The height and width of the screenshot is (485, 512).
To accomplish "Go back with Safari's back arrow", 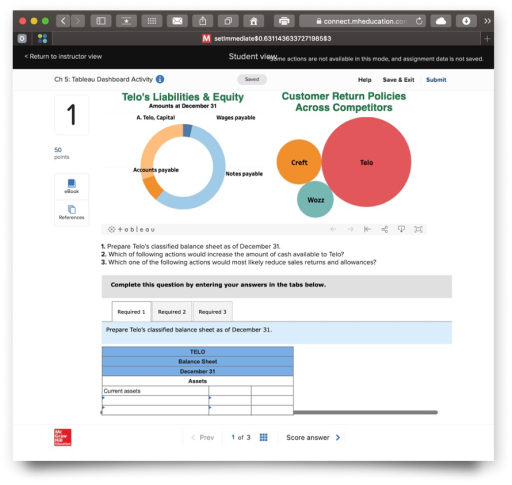I will (x=63, y=21).
